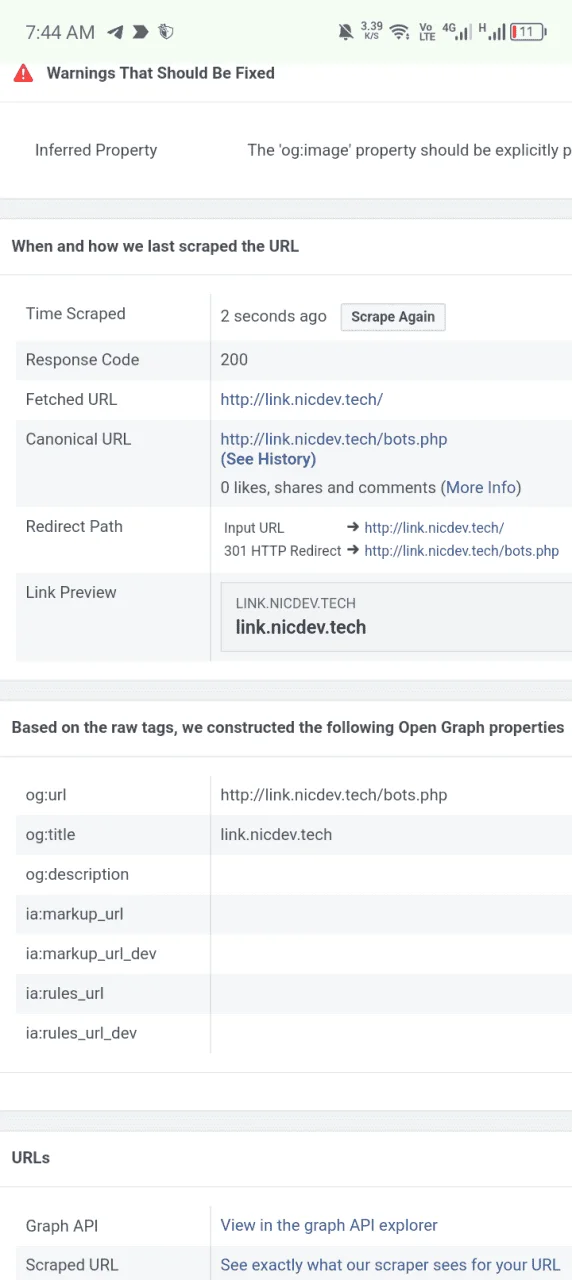572x1280 pixels.
Task: Click the See History link
Action: click(268, 459)
